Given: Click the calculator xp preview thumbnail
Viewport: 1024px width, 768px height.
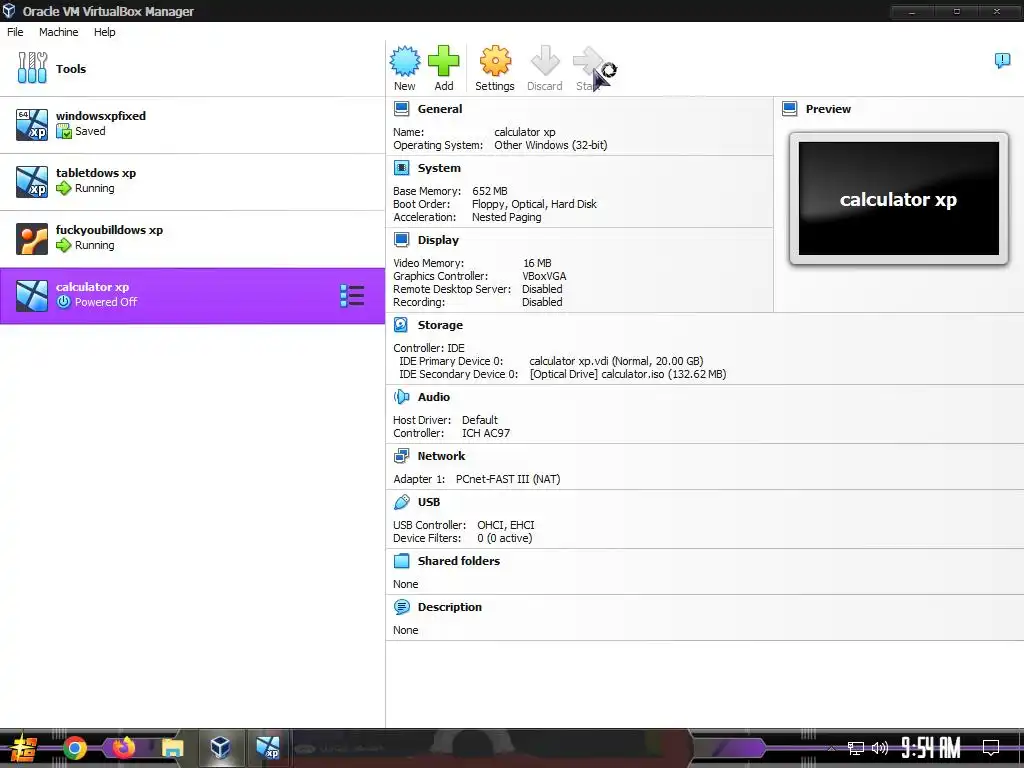Looking at the screenshot, I should tap(899, 199).
